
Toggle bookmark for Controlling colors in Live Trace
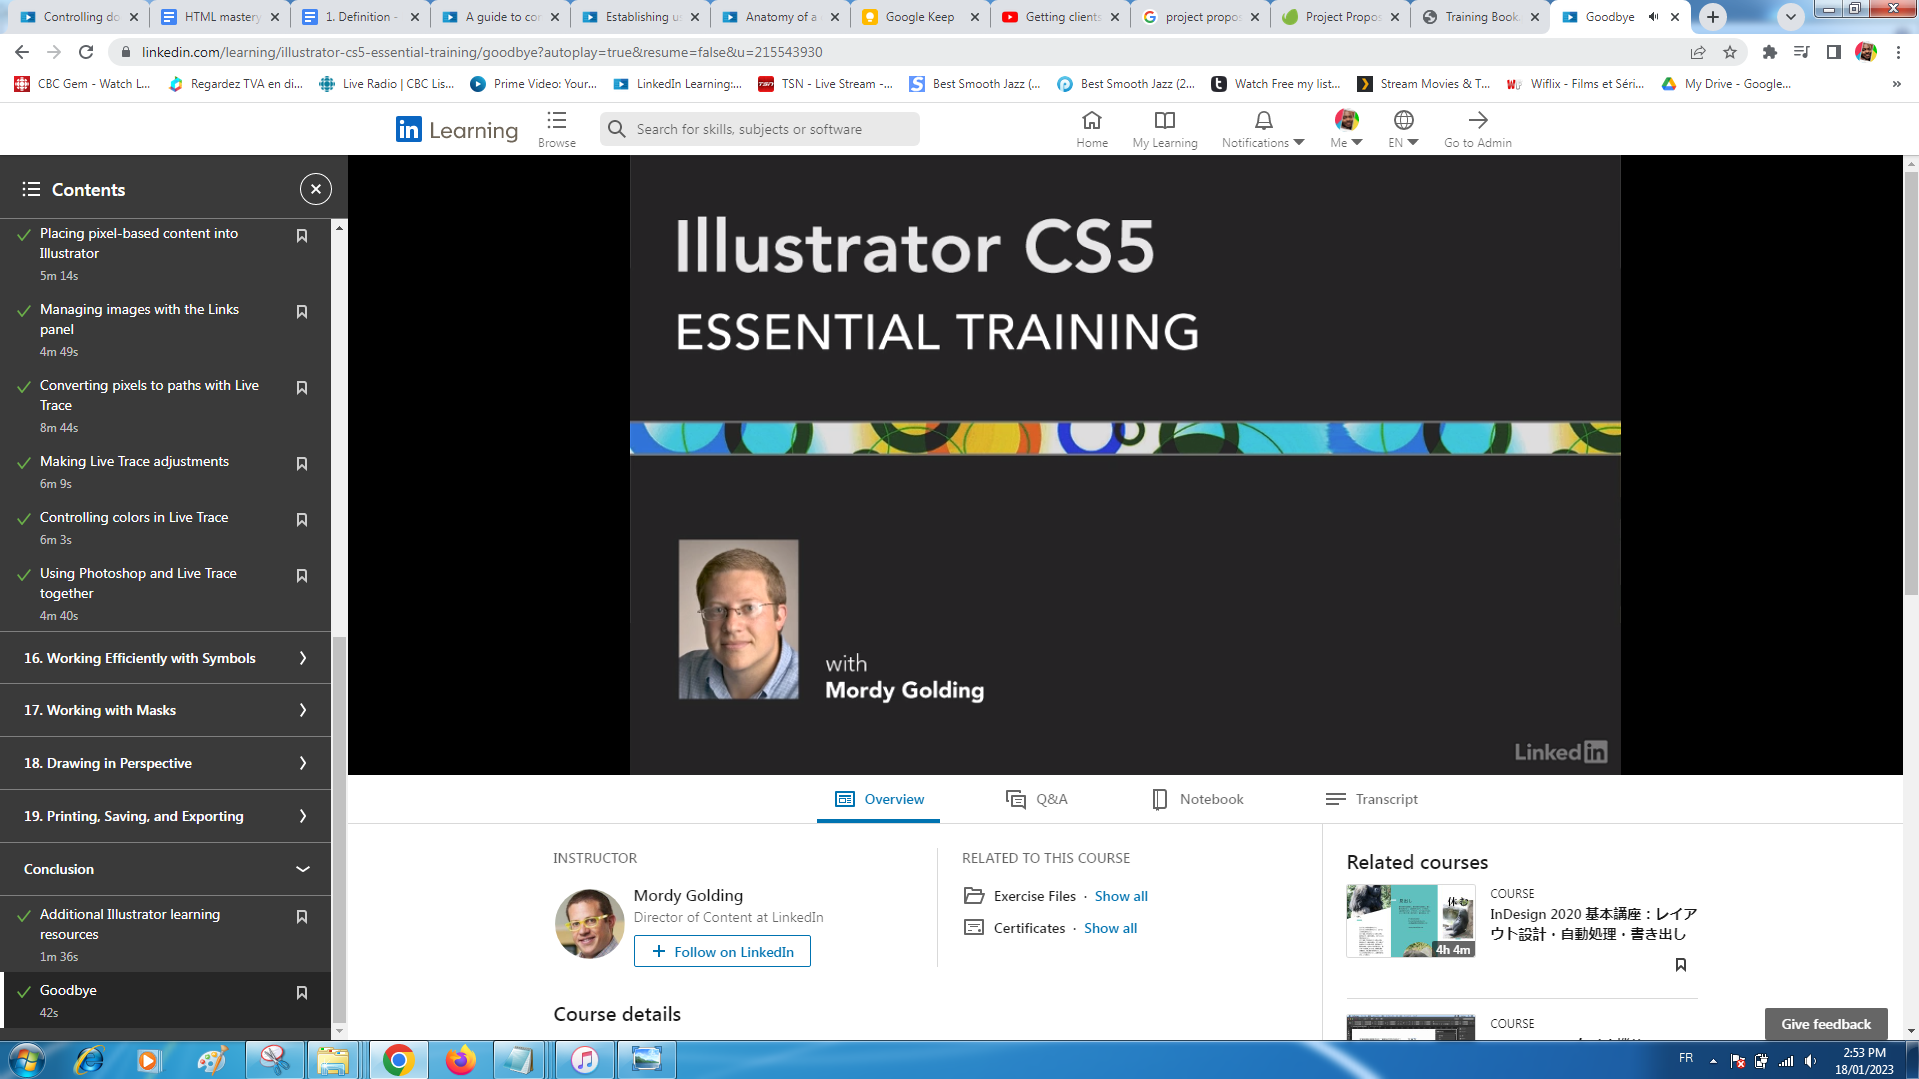click(301, 520)
